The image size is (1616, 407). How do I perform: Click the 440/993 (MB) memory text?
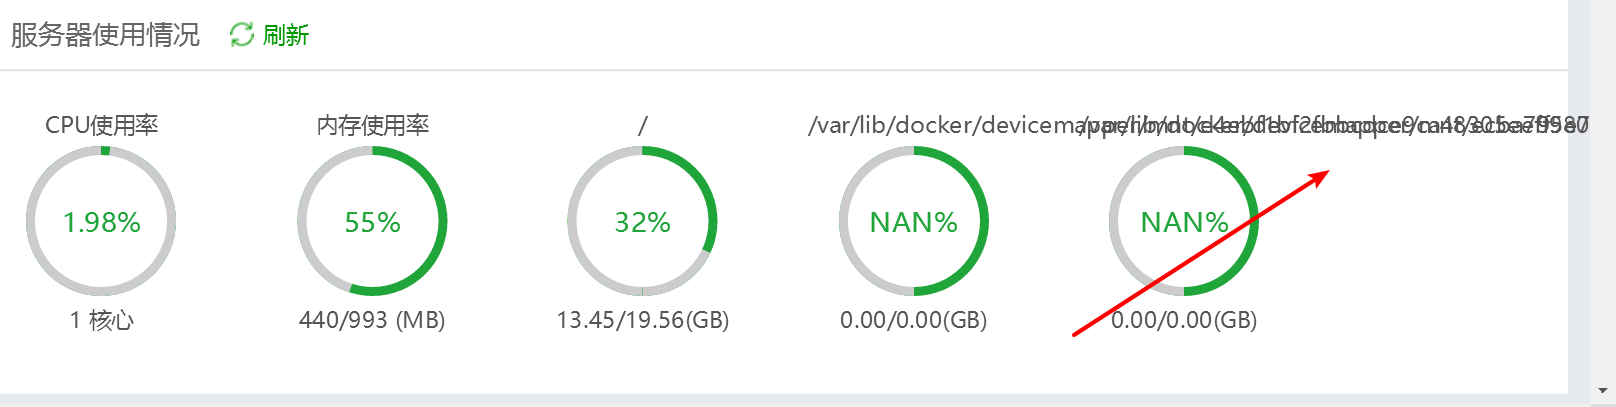[x=372, y=320]
